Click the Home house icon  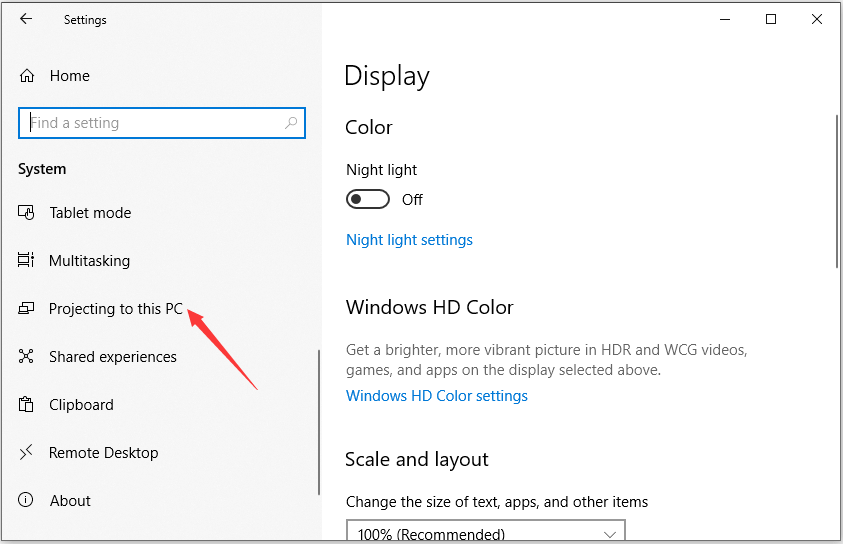(27, 76)
